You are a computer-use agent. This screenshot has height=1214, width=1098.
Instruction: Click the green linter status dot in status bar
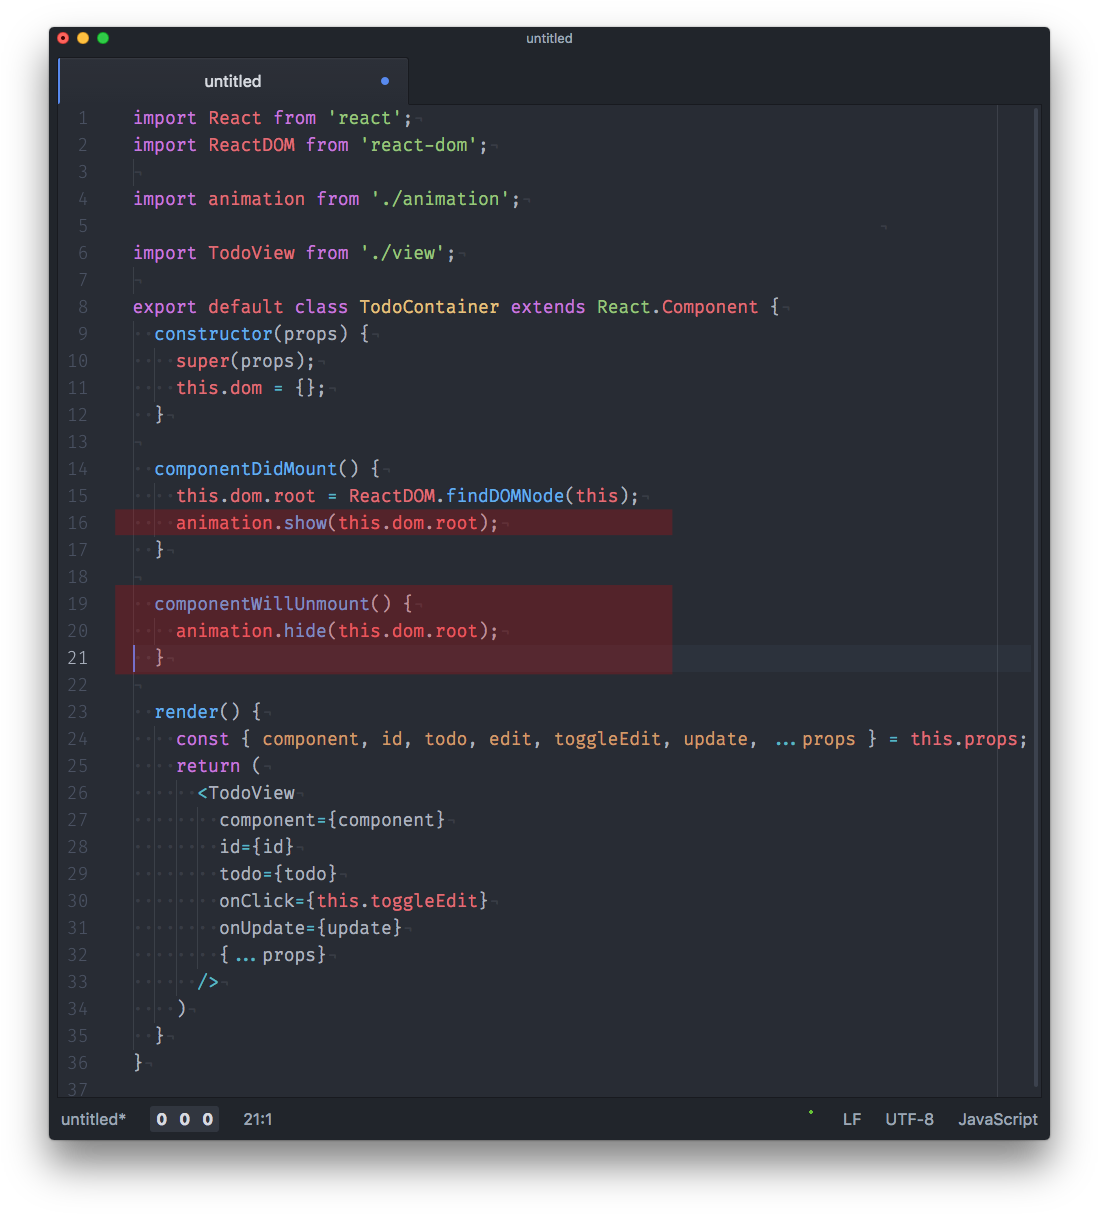tap(810, 1110)
